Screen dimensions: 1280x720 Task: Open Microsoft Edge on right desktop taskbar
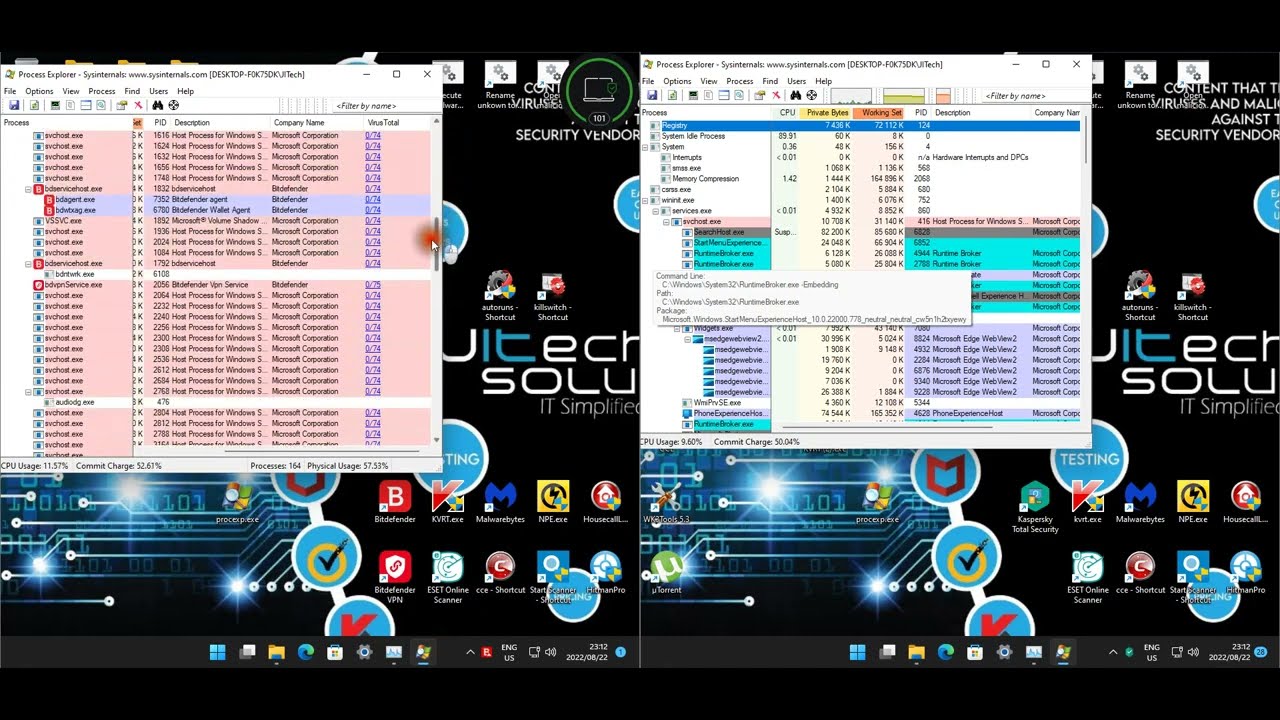[945, 653]
